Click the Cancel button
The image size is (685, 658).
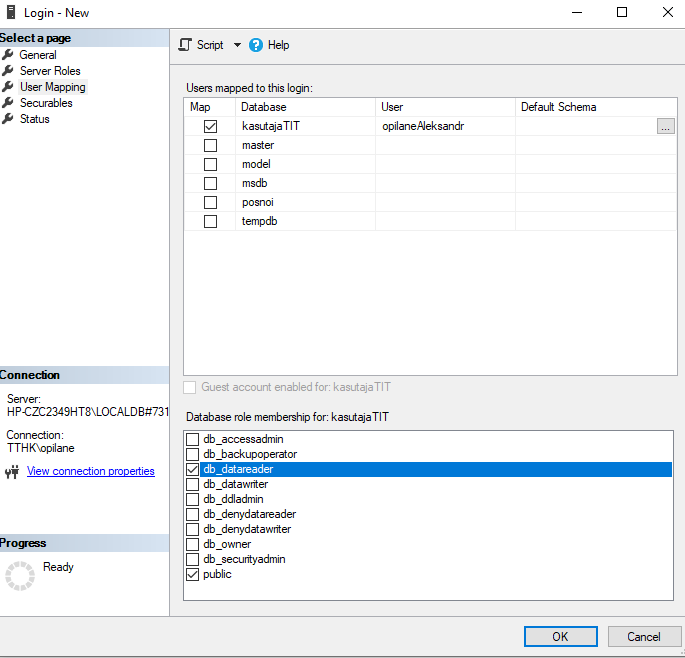tap(643, 636)
